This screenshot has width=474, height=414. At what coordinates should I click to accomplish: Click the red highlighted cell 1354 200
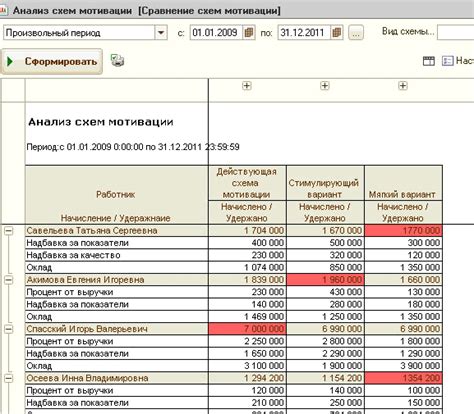pos(403,378)
